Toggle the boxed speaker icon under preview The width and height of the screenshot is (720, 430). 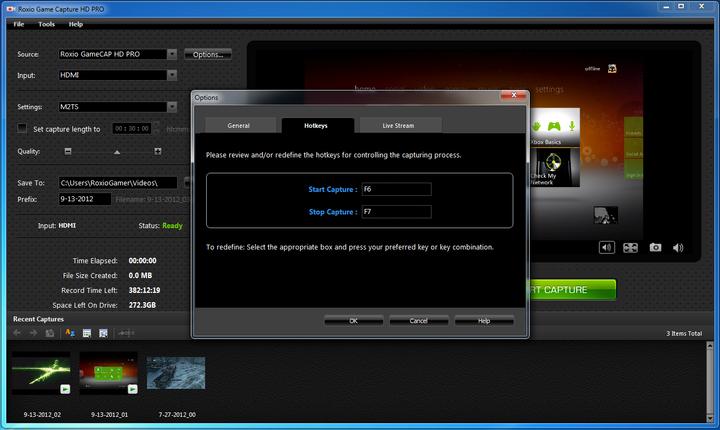[x=607, y=248]
